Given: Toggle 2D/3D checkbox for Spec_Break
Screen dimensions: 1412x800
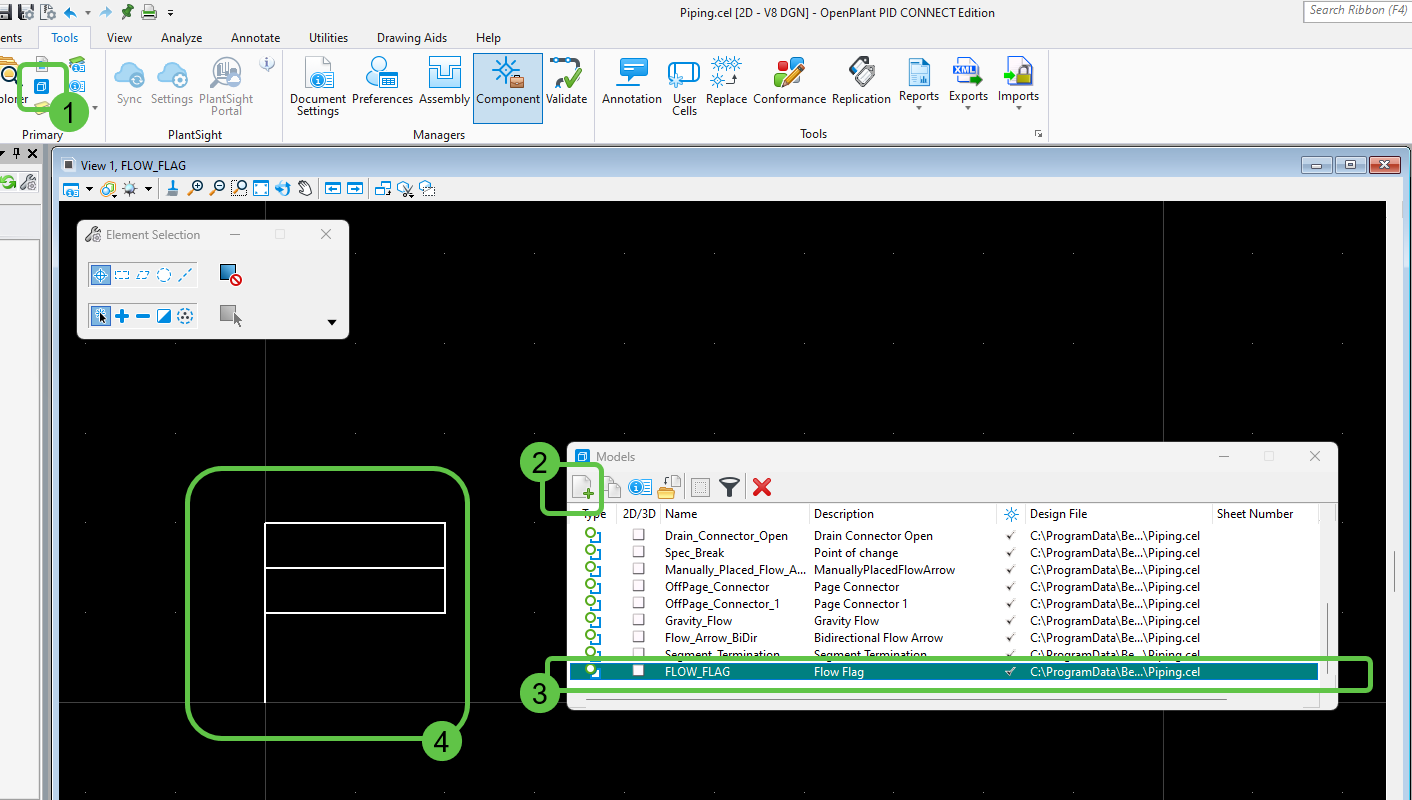Looking at the screenshot, I should pyautogui.click(x=638, y=552).
